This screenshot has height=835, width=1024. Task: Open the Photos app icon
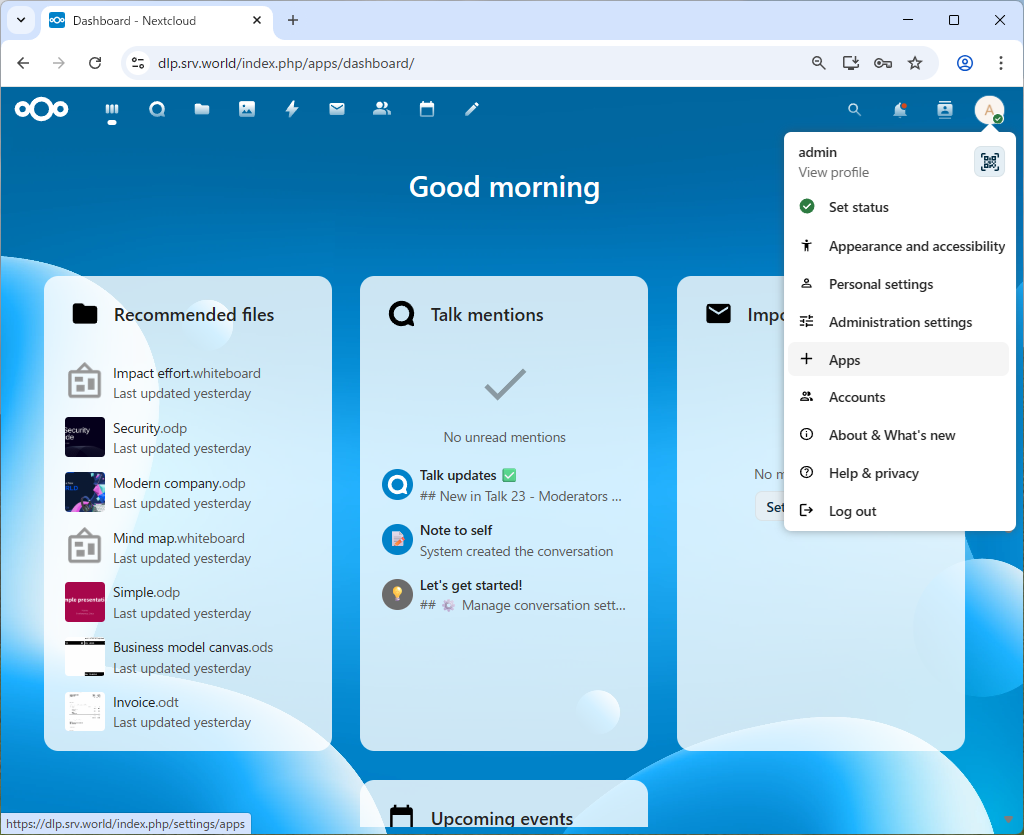coord(247,109)
